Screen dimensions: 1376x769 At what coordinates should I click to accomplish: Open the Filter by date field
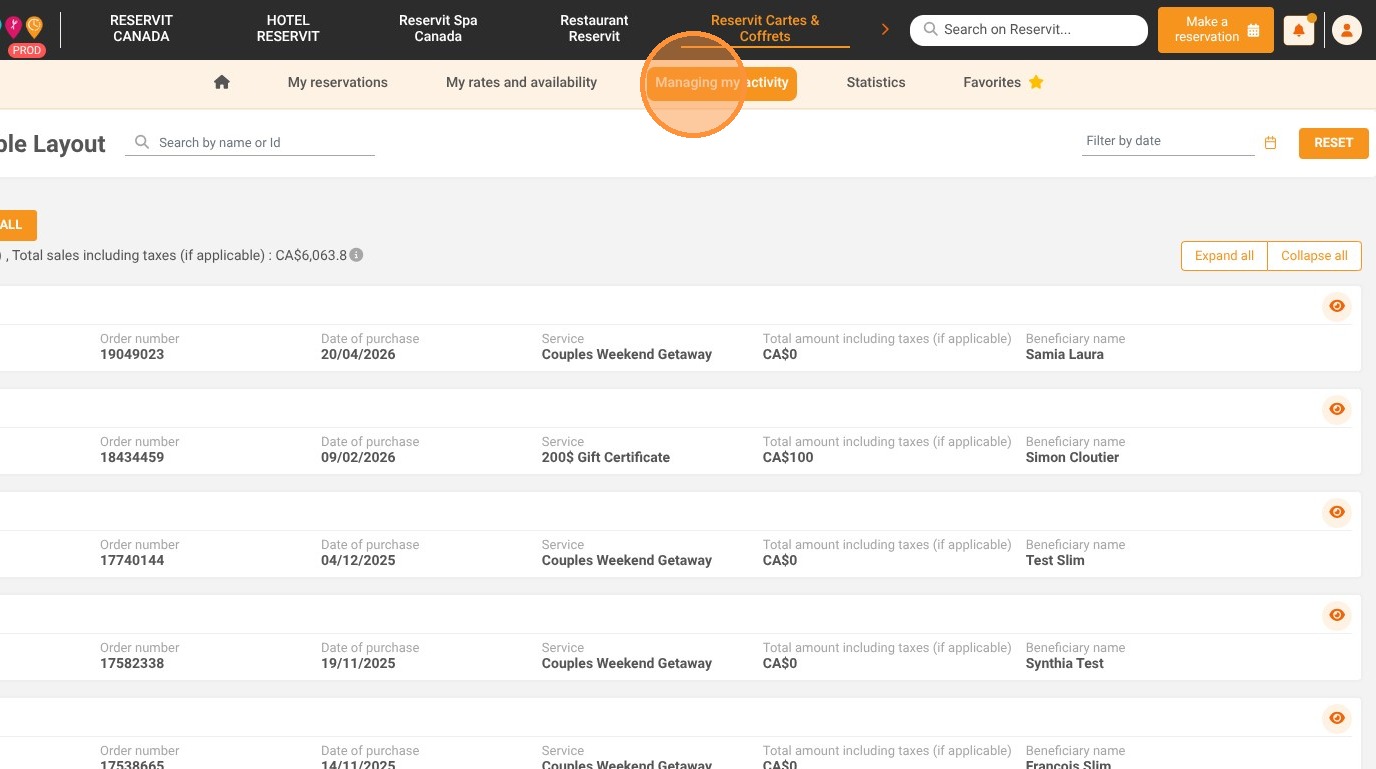tap(1168, 142)
